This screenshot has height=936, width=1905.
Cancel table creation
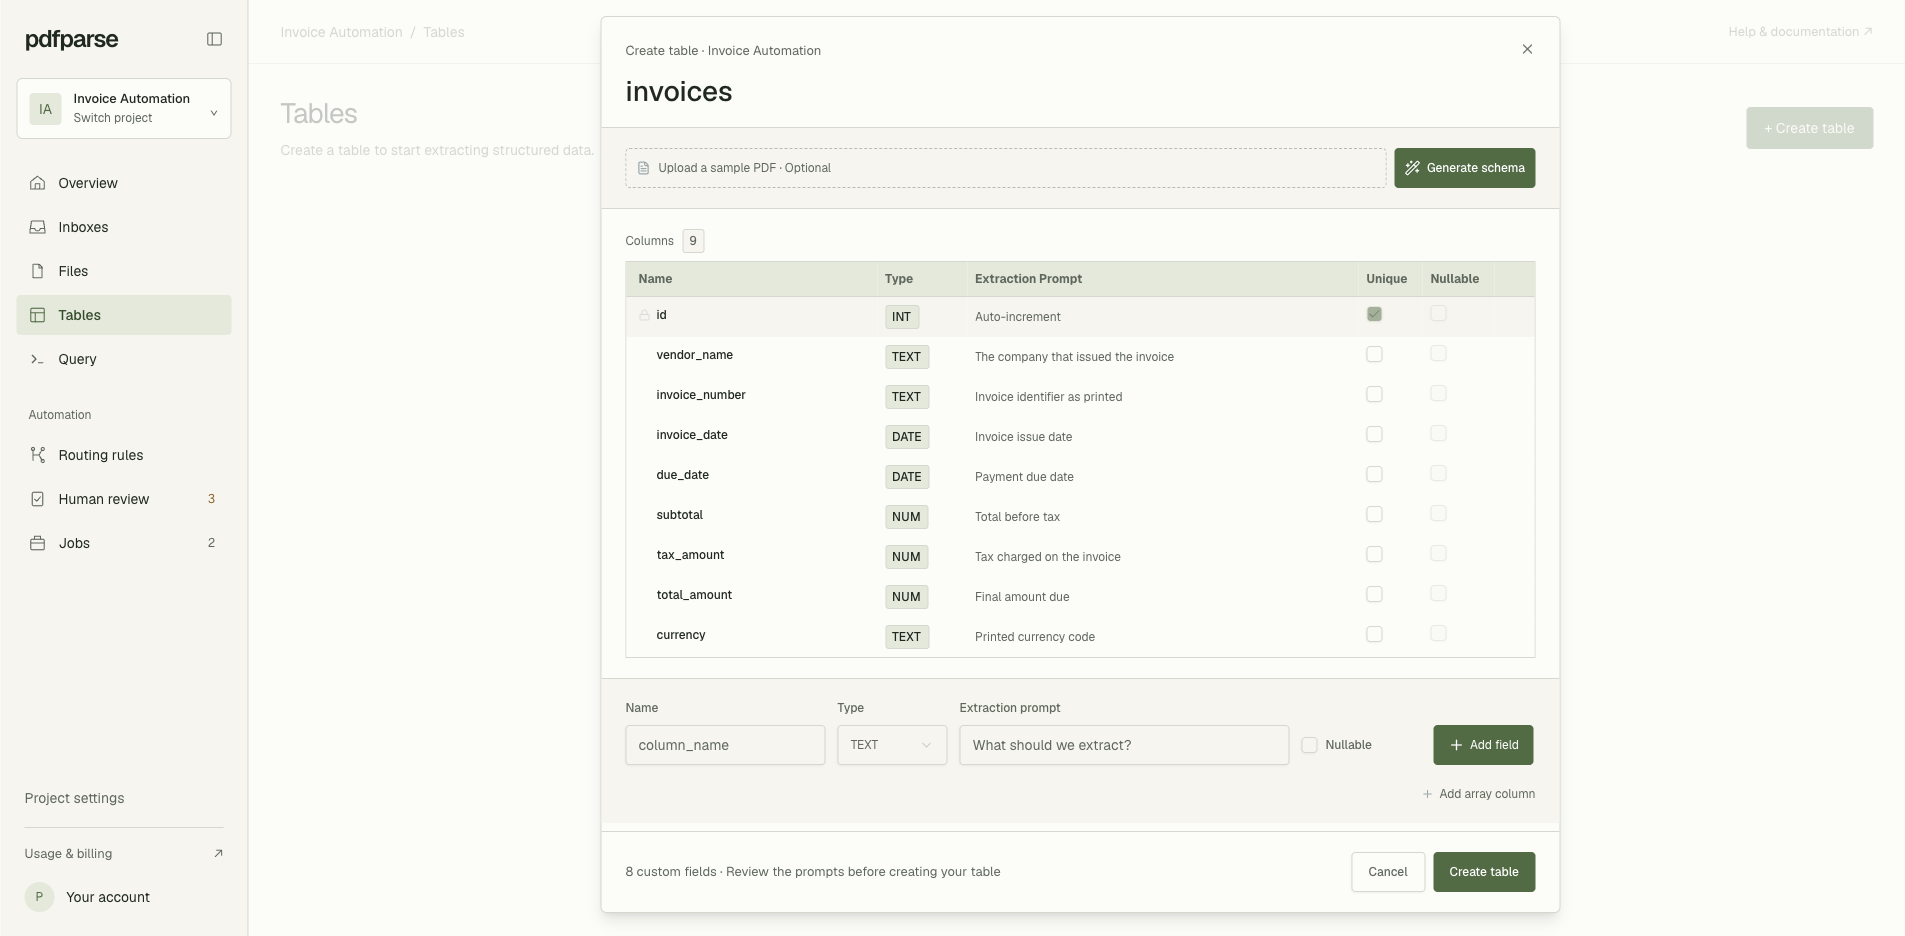click(1388, 872)
